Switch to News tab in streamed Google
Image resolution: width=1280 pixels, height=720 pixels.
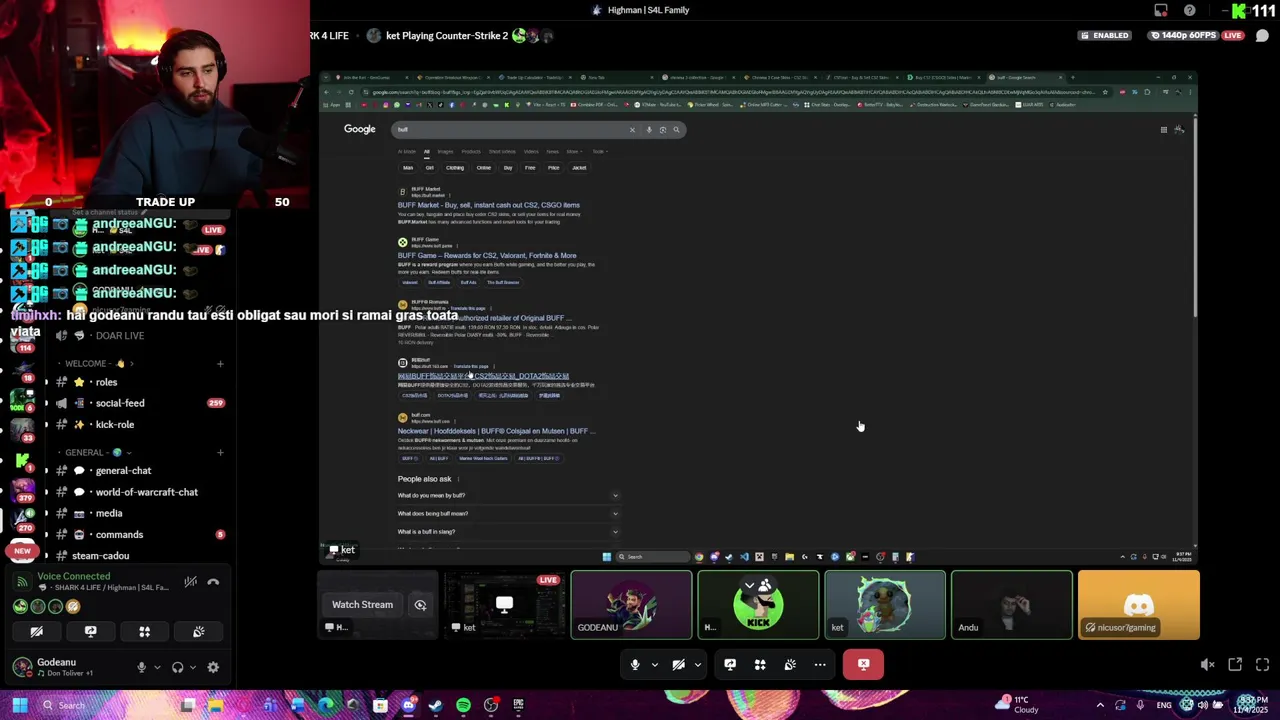(x=552, y=152)
